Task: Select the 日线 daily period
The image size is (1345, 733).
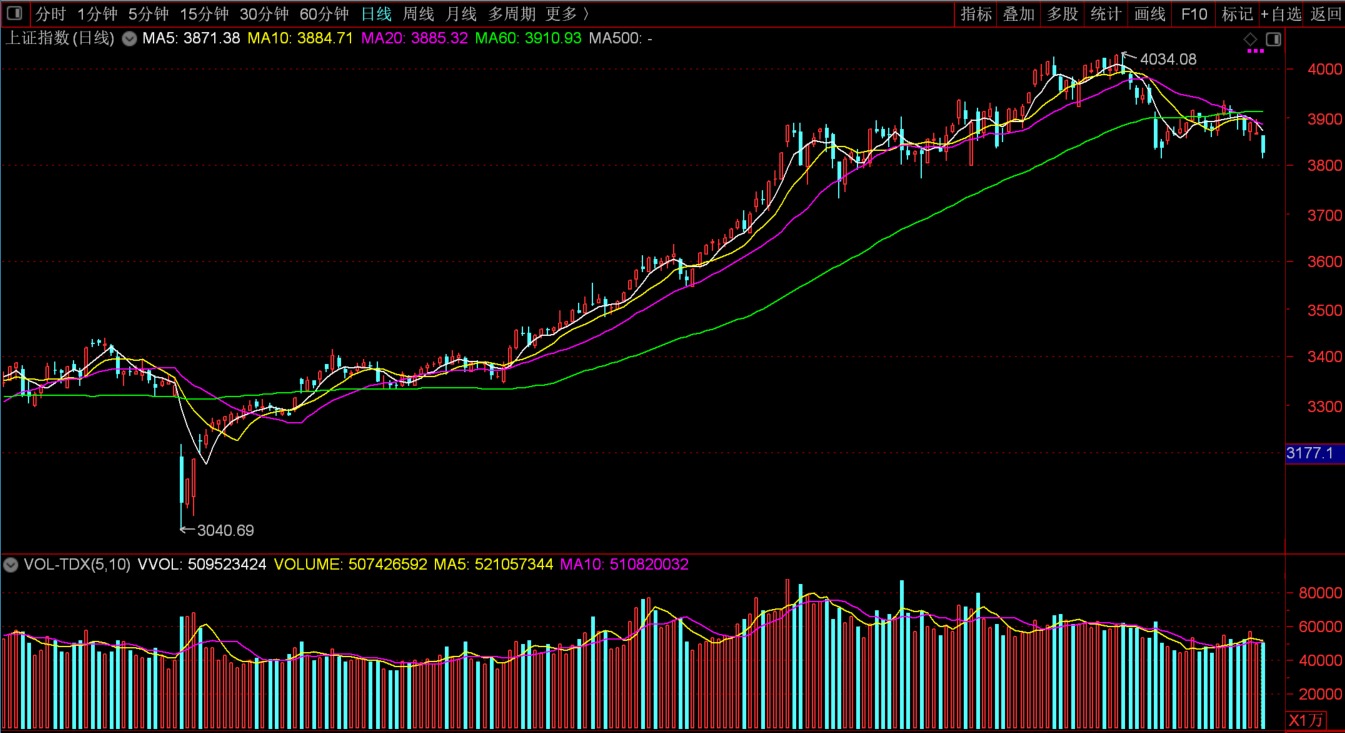Action: 376,14
